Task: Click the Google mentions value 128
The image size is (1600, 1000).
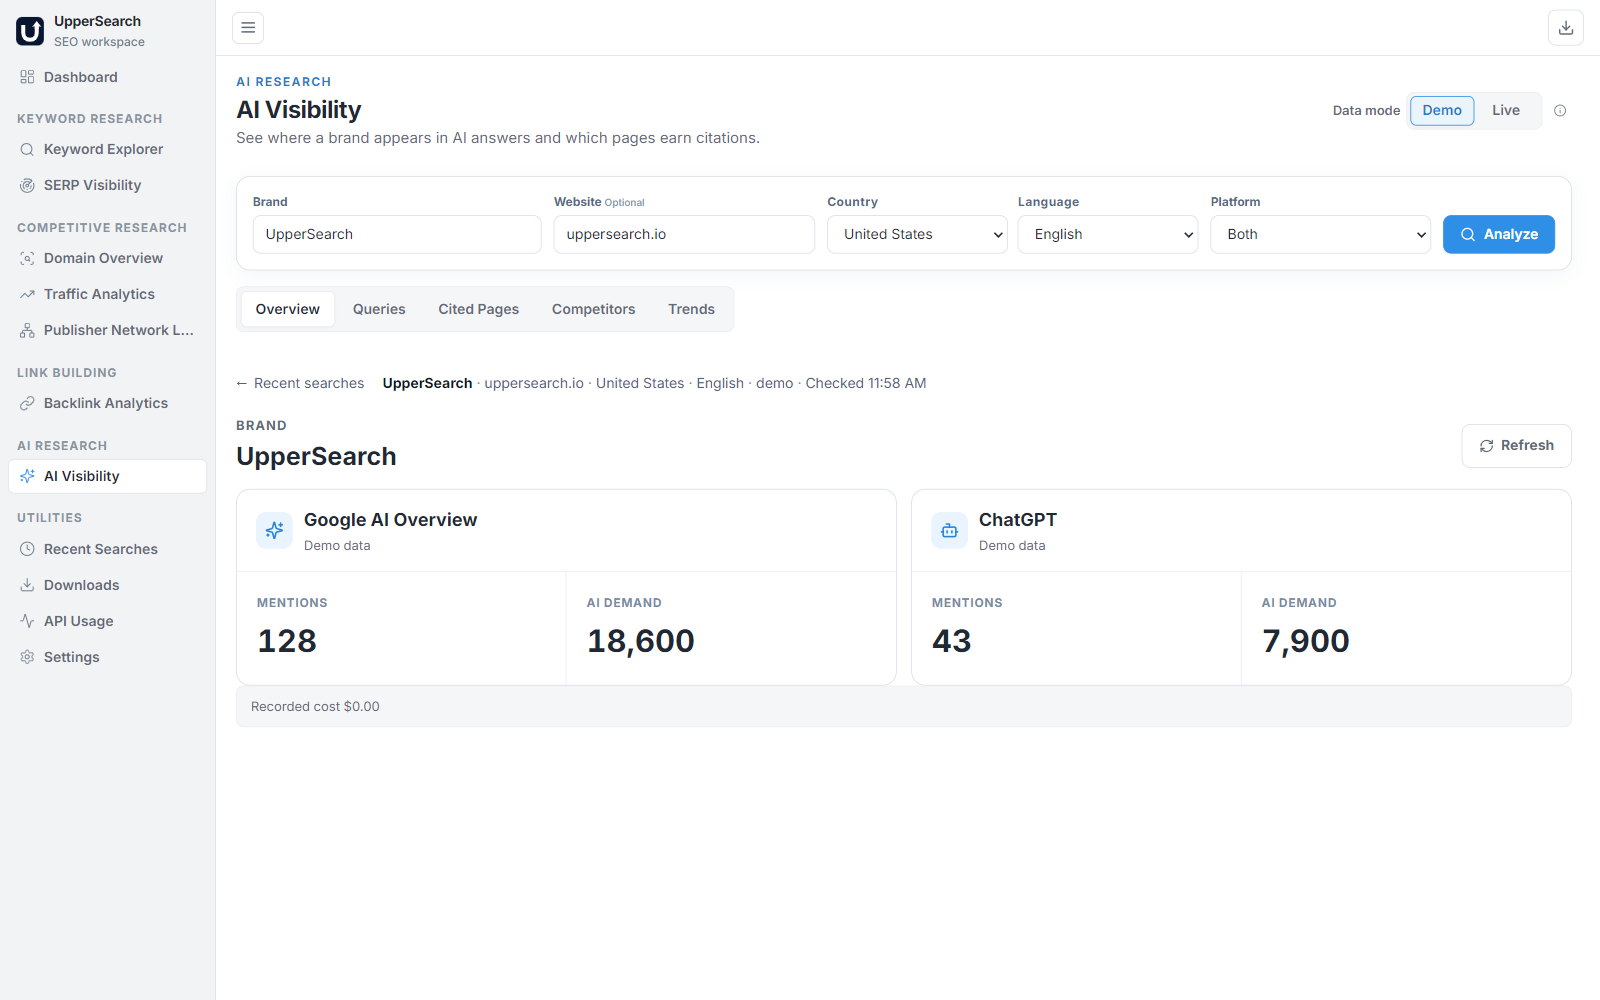Action: click(287, 641)
